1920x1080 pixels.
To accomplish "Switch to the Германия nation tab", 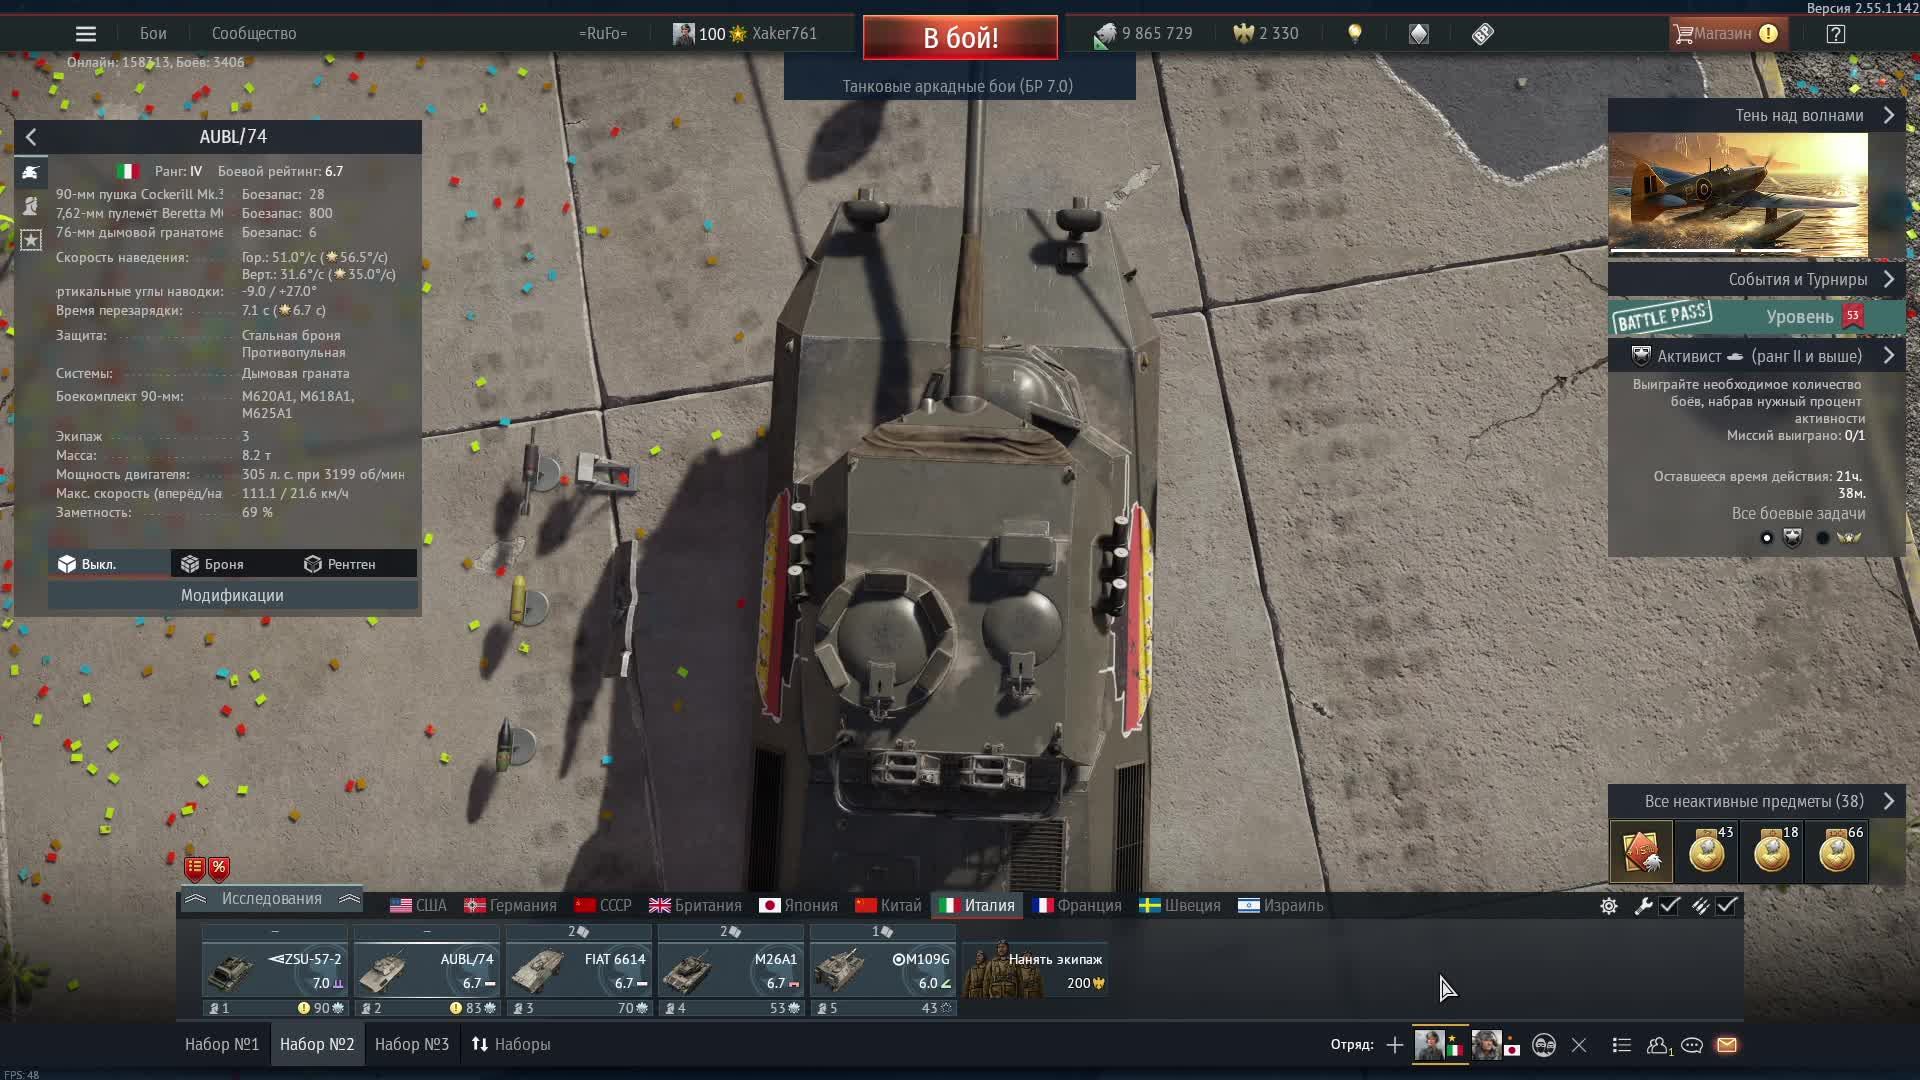I will click(510, 906).
